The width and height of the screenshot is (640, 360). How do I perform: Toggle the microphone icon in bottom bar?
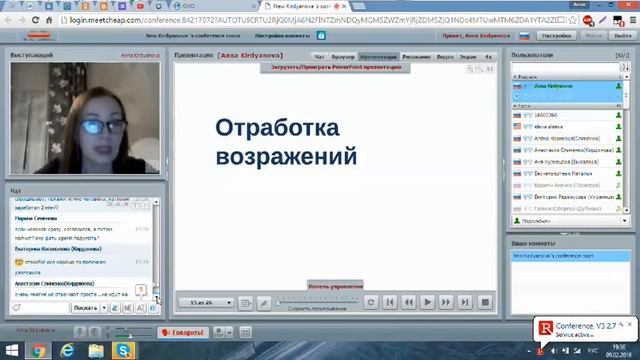click(x=80, y=332)
